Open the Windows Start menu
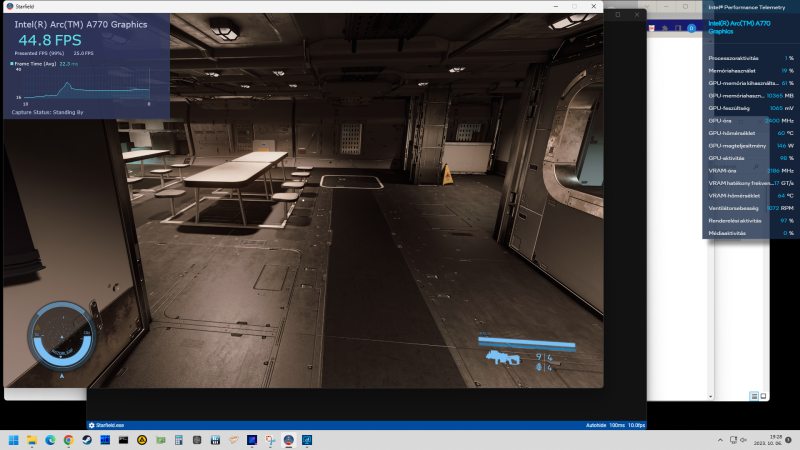 14,440
